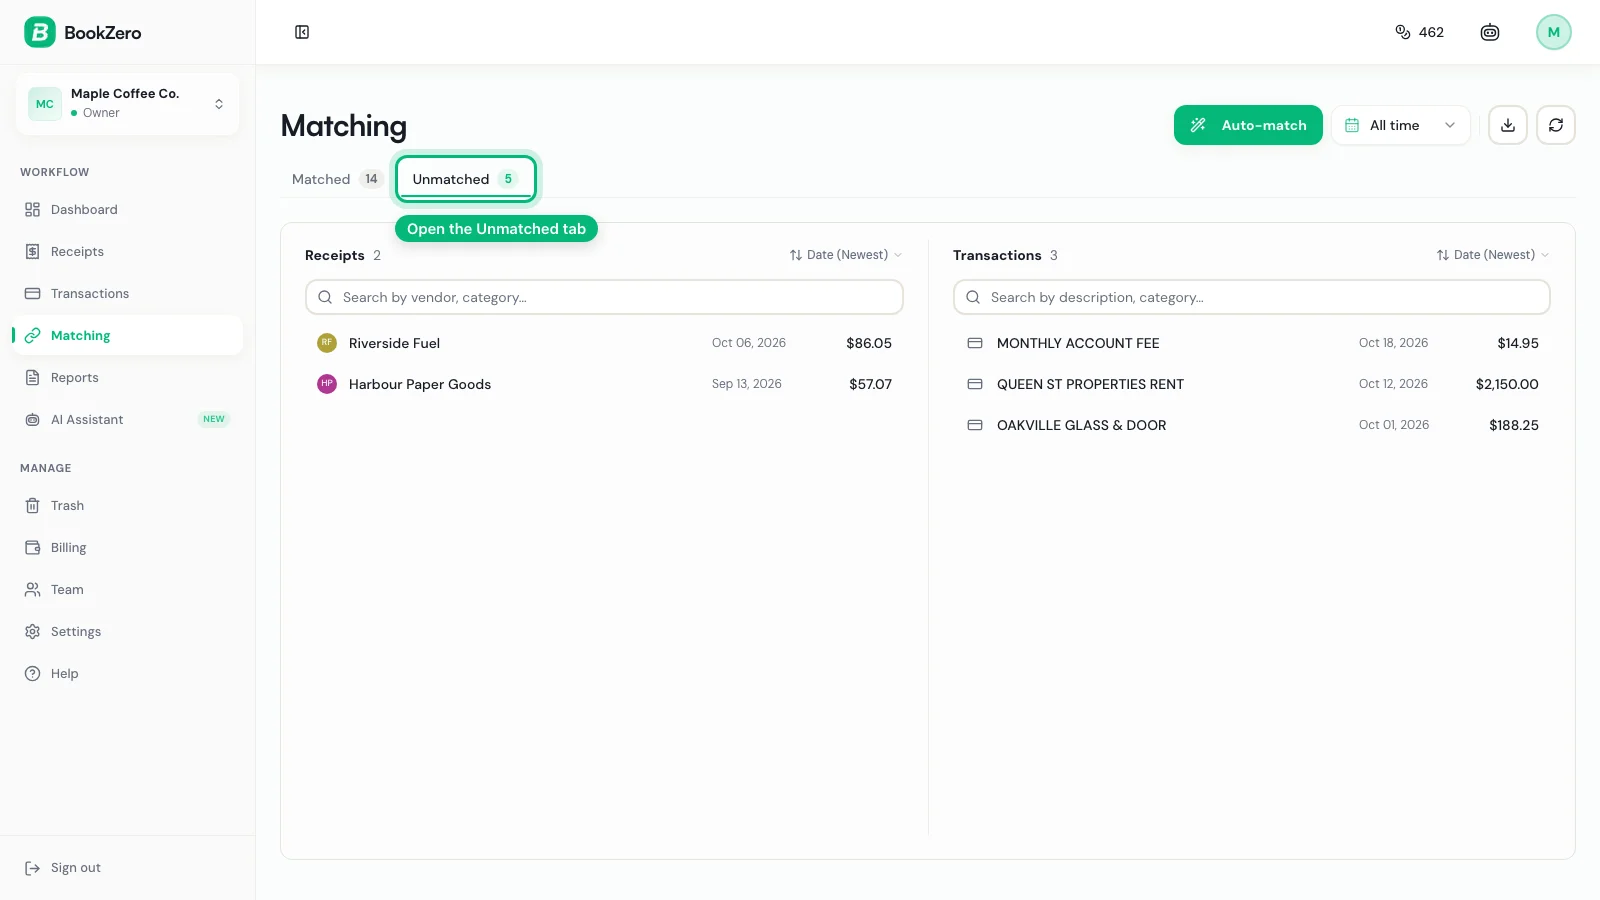Image resolution: width=1600 pixels, height=900 pixels.
Task: Click the $2,150.00 transaction amount
Action: [1507, 384]
